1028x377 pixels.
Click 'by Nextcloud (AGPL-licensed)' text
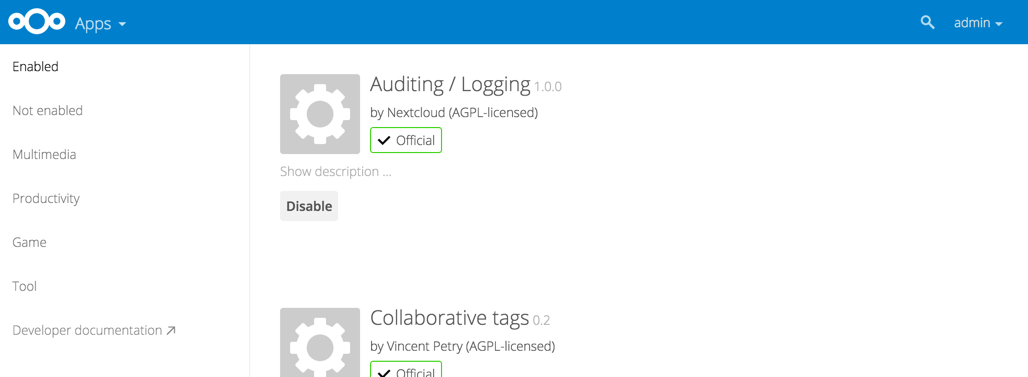click(454, 113)
